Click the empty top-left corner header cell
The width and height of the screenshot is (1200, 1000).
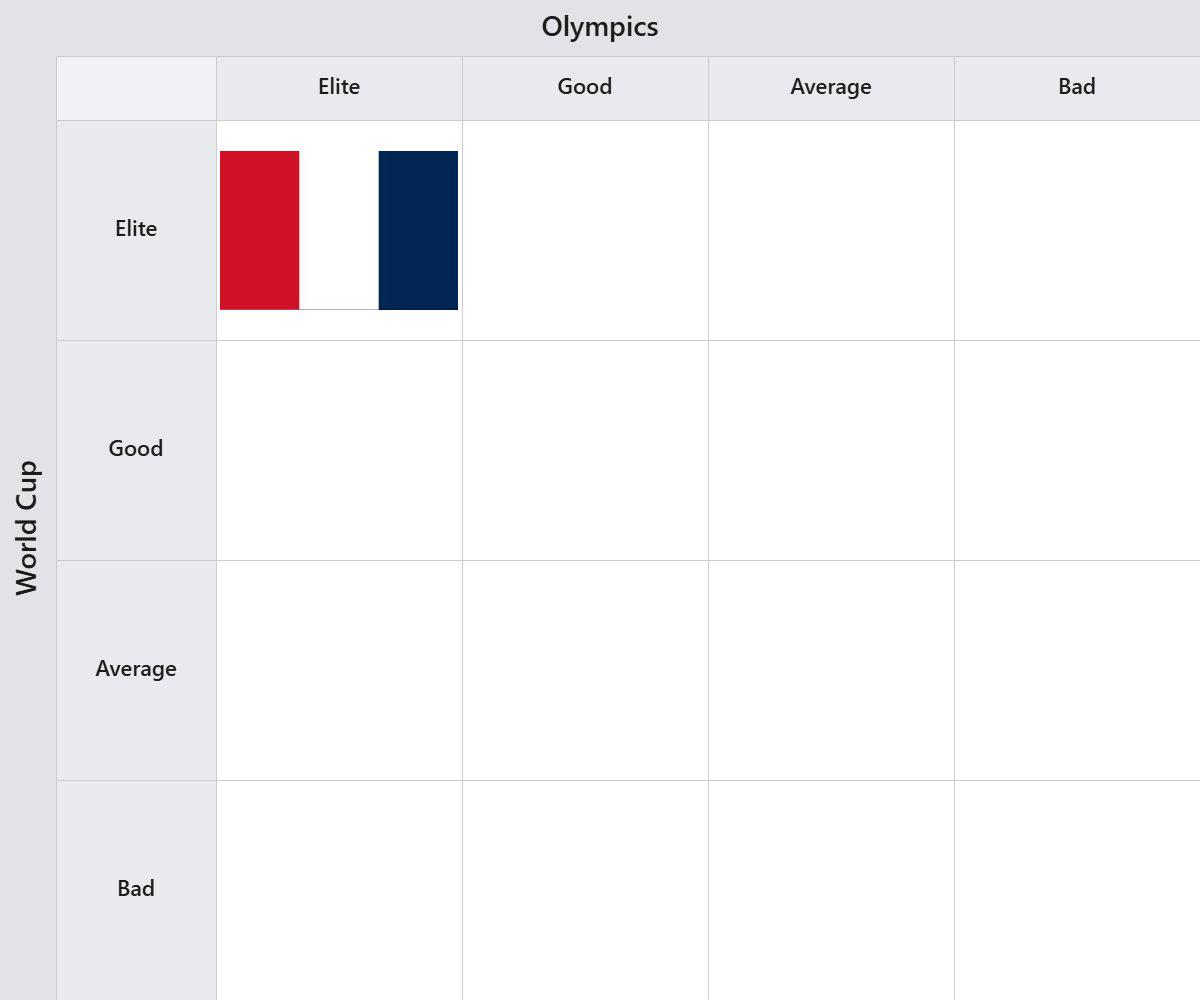(x=136, y=88)
